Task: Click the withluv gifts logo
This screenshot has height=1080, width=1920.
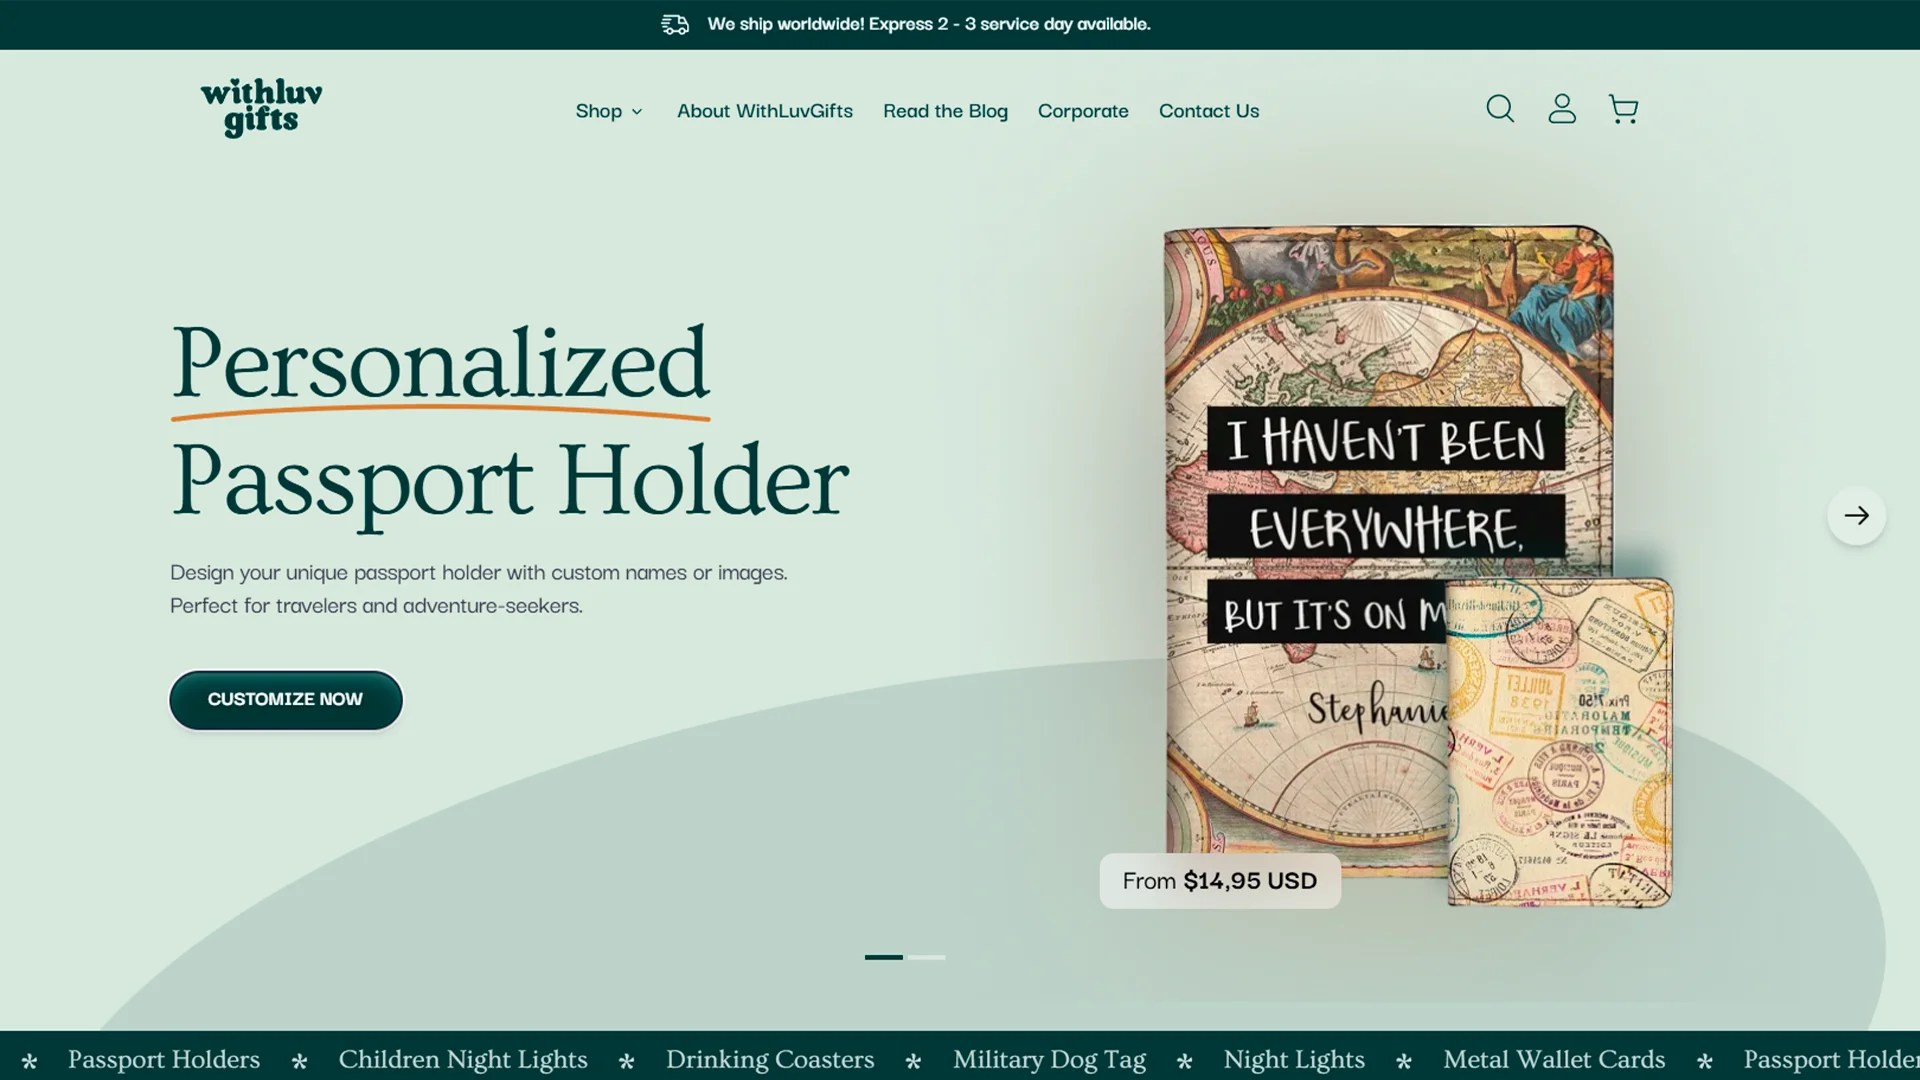Action: [x=261, y=108]
